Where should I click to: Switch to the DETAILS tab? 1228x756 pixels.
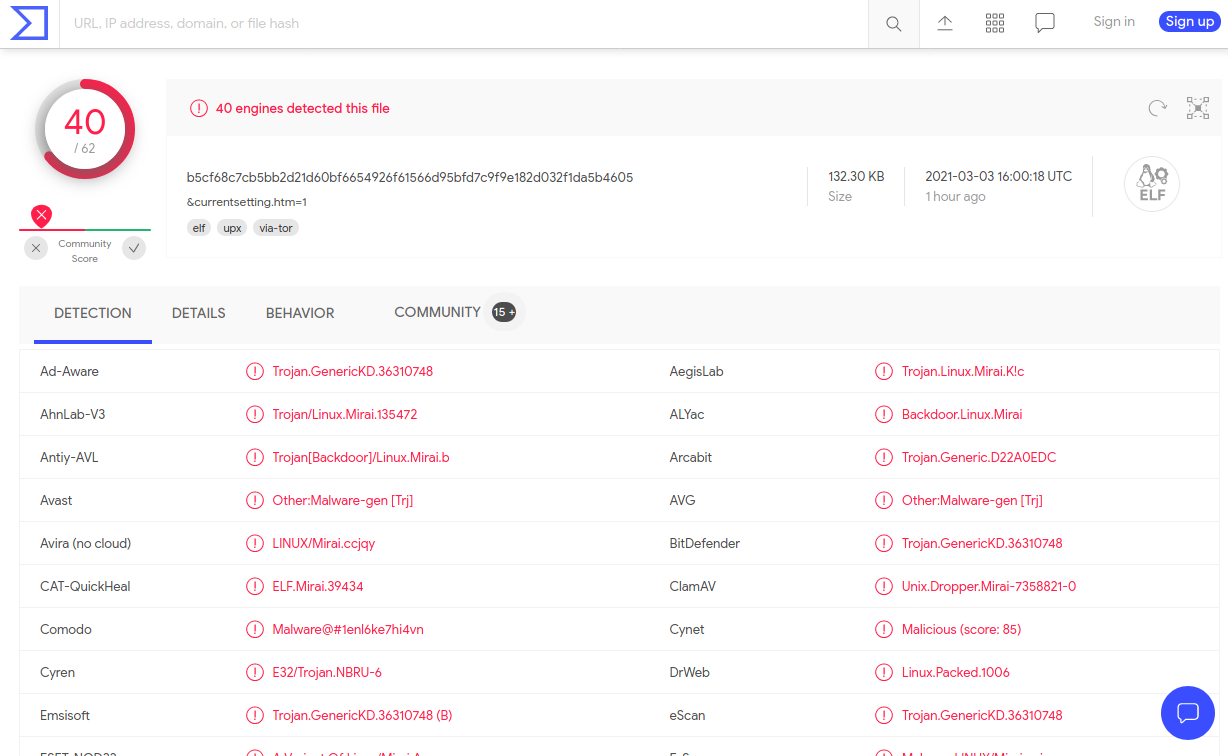point(198,313)
